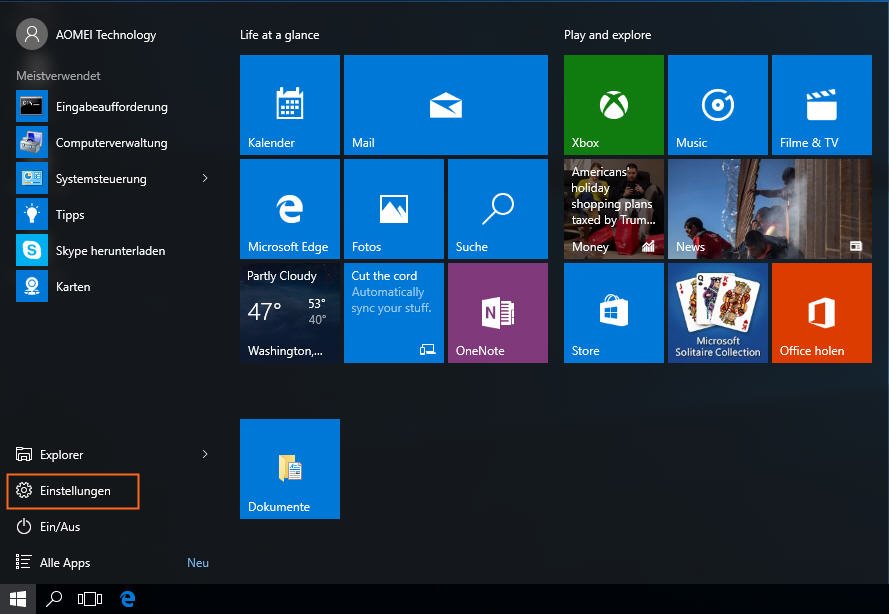889x614 pixels.
Task: Launch Filme & TV tile
Action: [821, 105]
